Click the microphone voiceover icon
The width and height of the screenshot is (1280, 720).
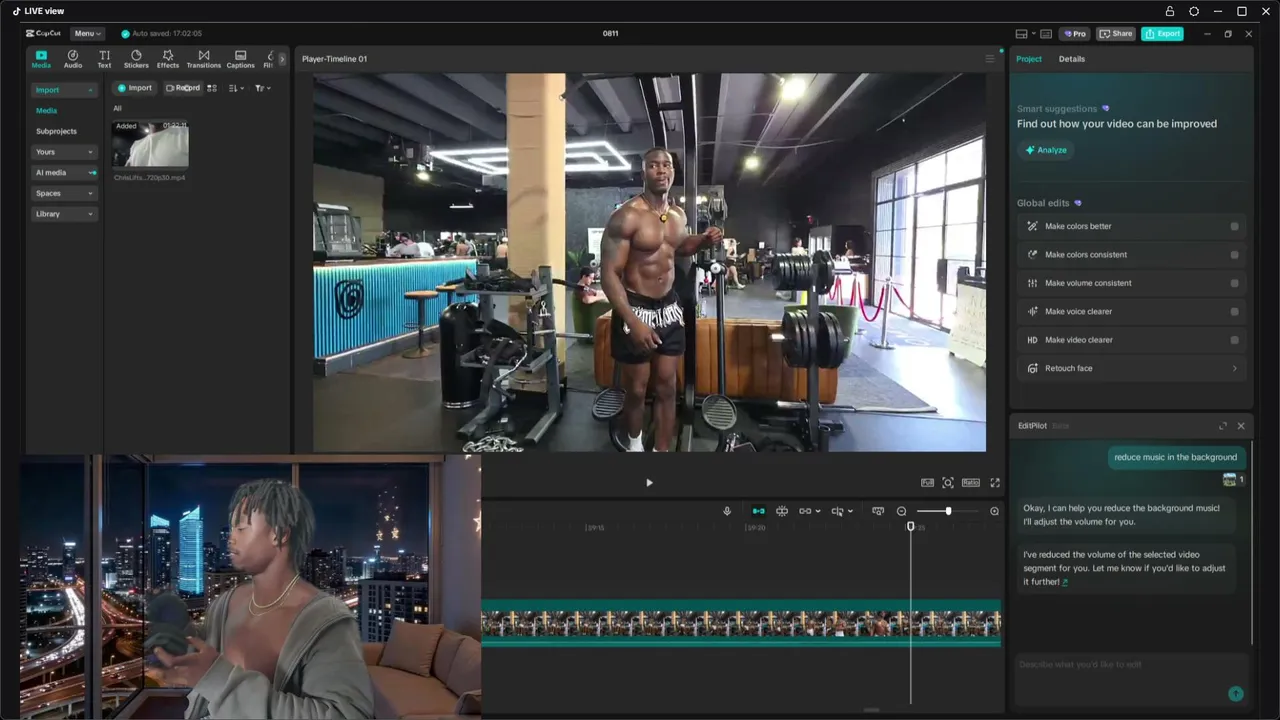pyautogui.click(x=727, y=511)
